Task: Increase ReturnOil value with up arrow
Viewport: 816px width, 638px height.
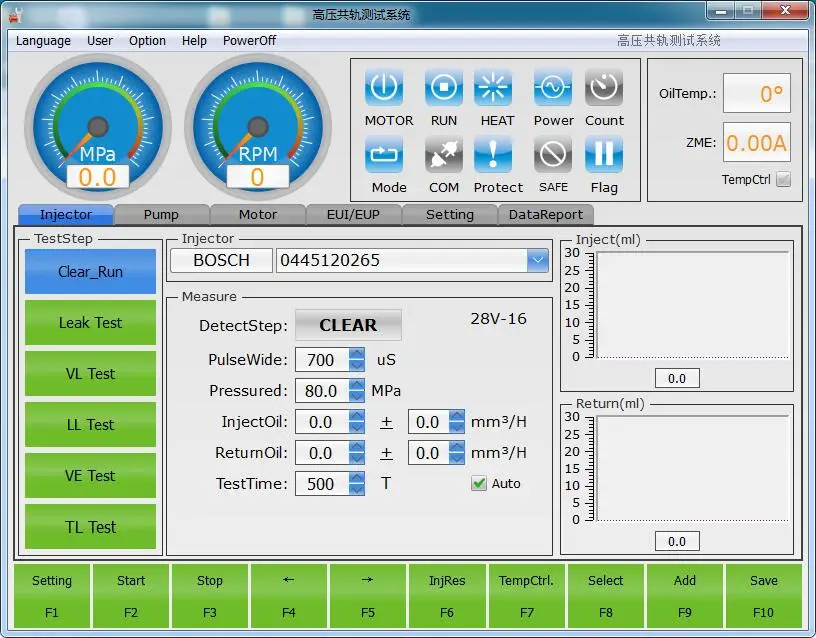Action: click(x=357, y=447)
